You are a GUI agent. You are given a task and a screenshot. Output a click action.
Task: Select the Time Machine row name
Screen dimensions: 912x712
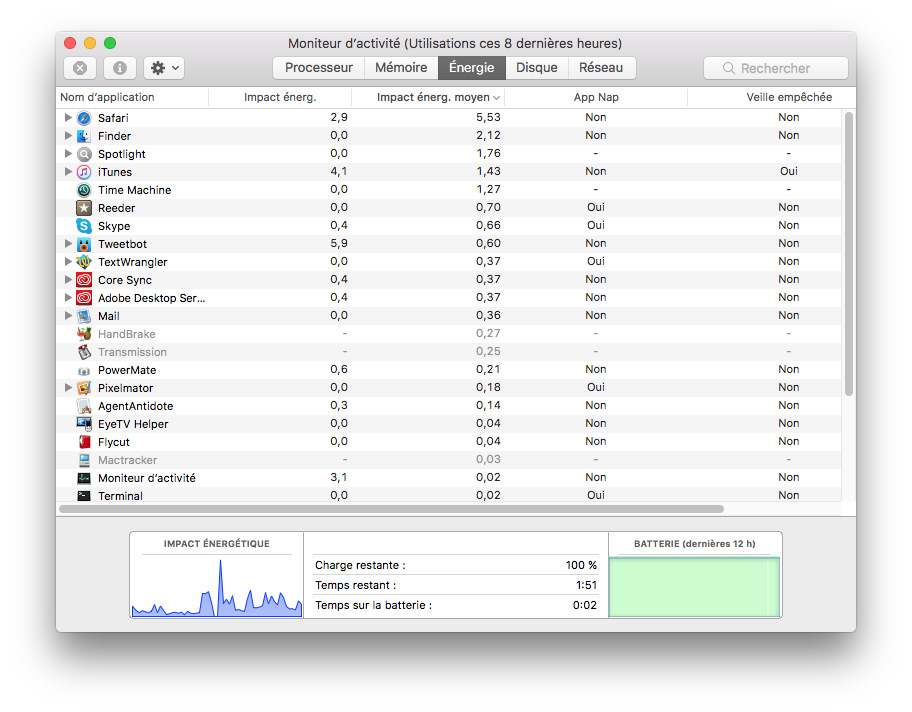(134, 190)
